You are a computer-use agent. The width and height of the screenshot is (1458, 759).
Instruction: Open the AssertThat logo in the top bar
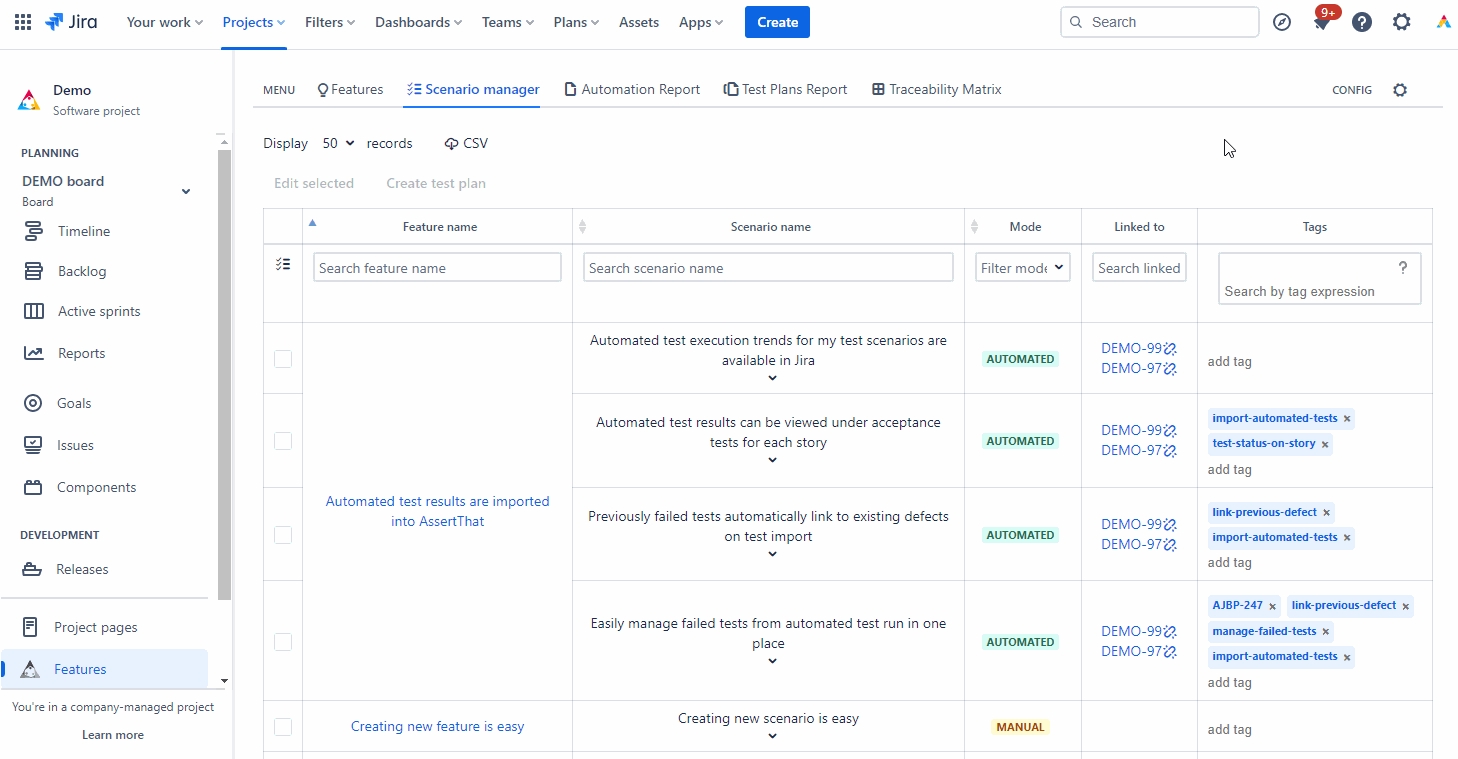pyautogui.click(x=1444, y=21)
